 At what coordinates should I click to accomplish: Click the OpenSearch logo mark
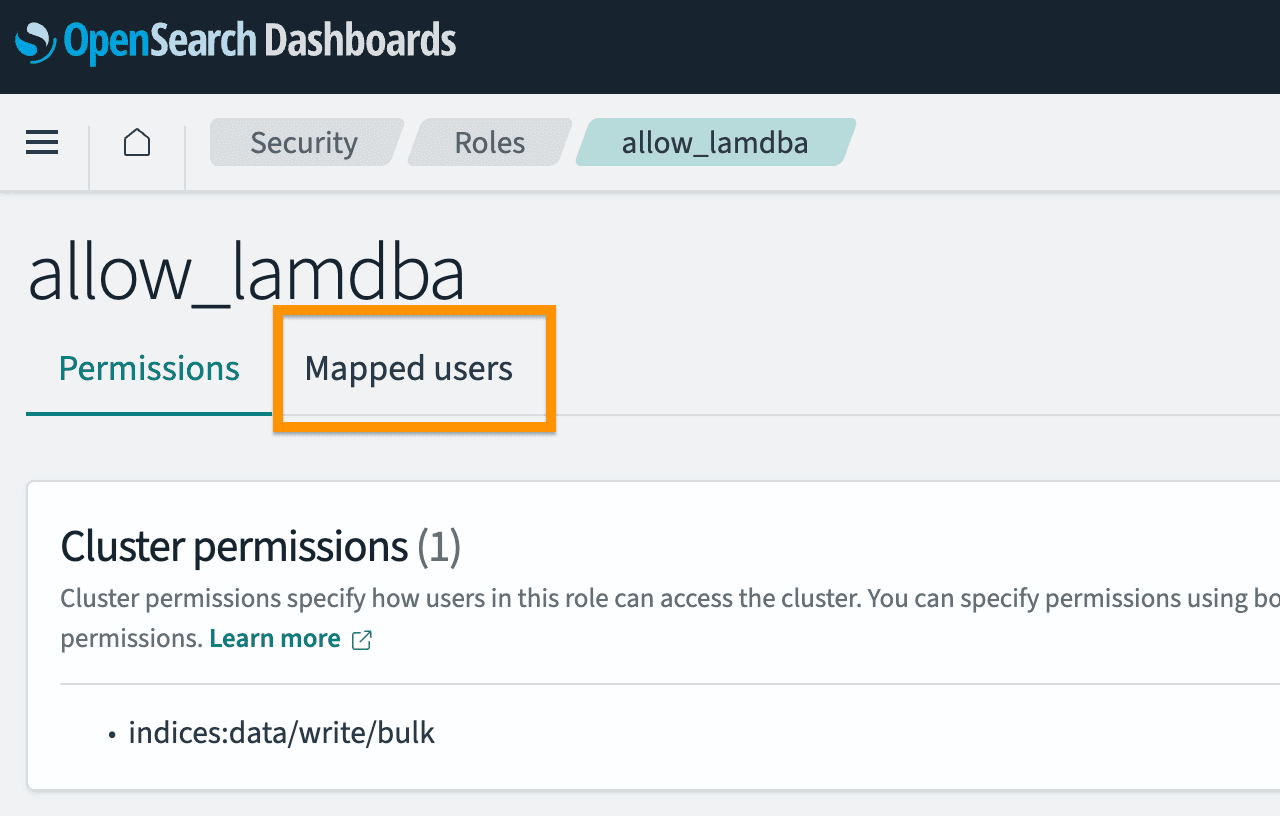click(35, 43)
